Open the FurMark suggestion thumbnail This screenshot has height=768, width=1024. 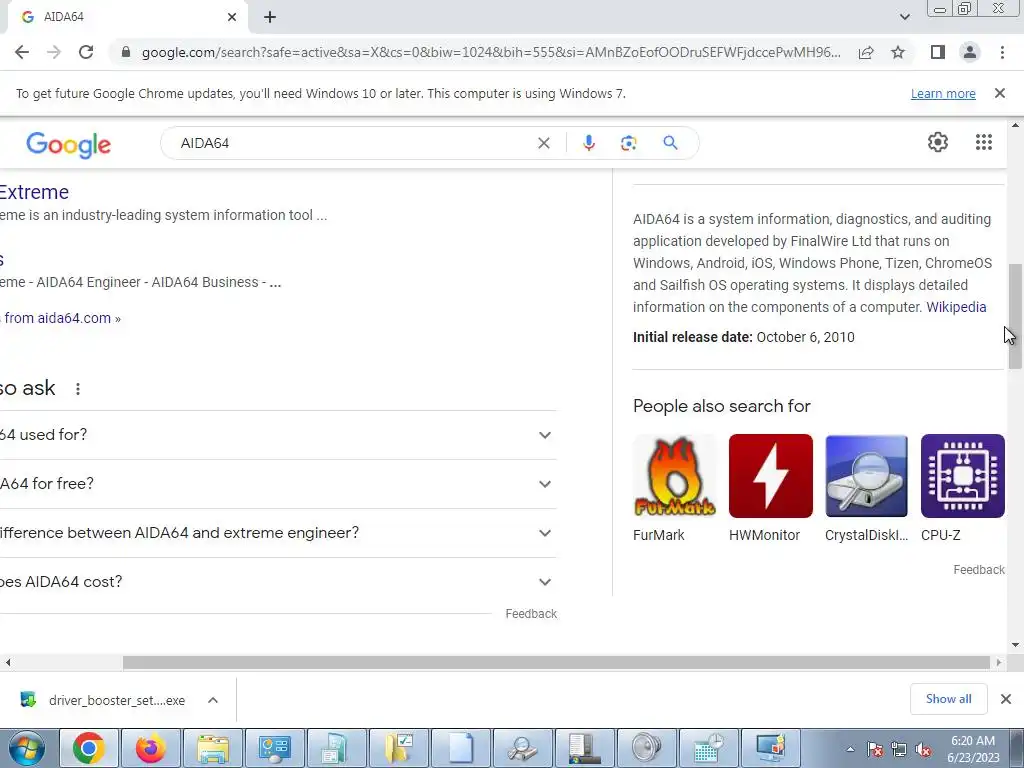[x=675, y=476]
